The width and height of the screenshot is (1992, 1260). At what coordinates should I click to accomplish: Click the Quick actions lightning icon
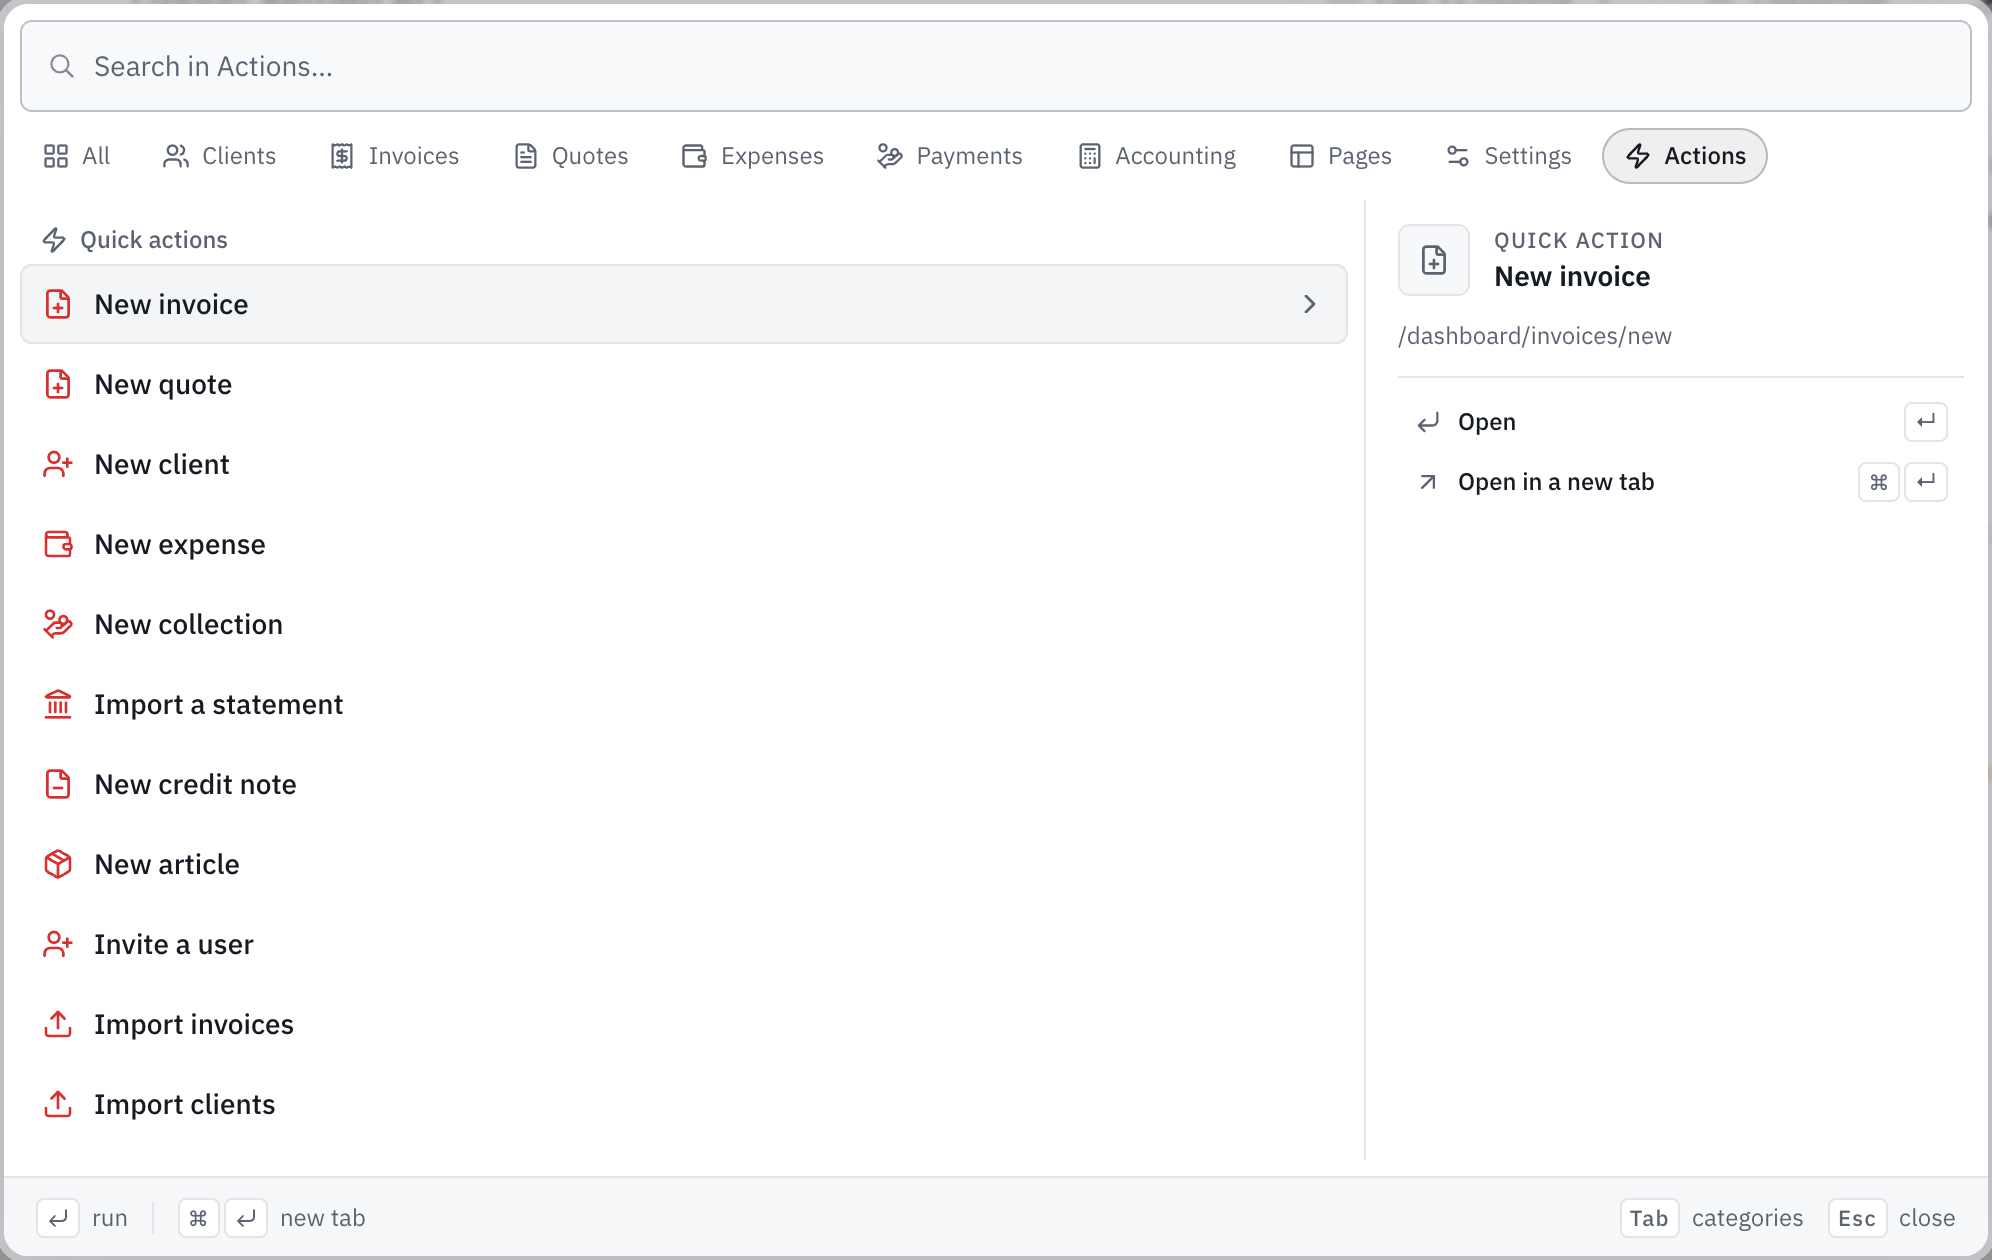[x=54, y=240]
